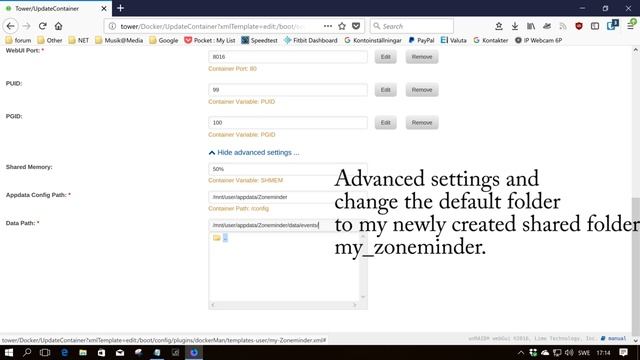Click the address bar URL
Screen dimensions: 640x360
coord(212,26)
